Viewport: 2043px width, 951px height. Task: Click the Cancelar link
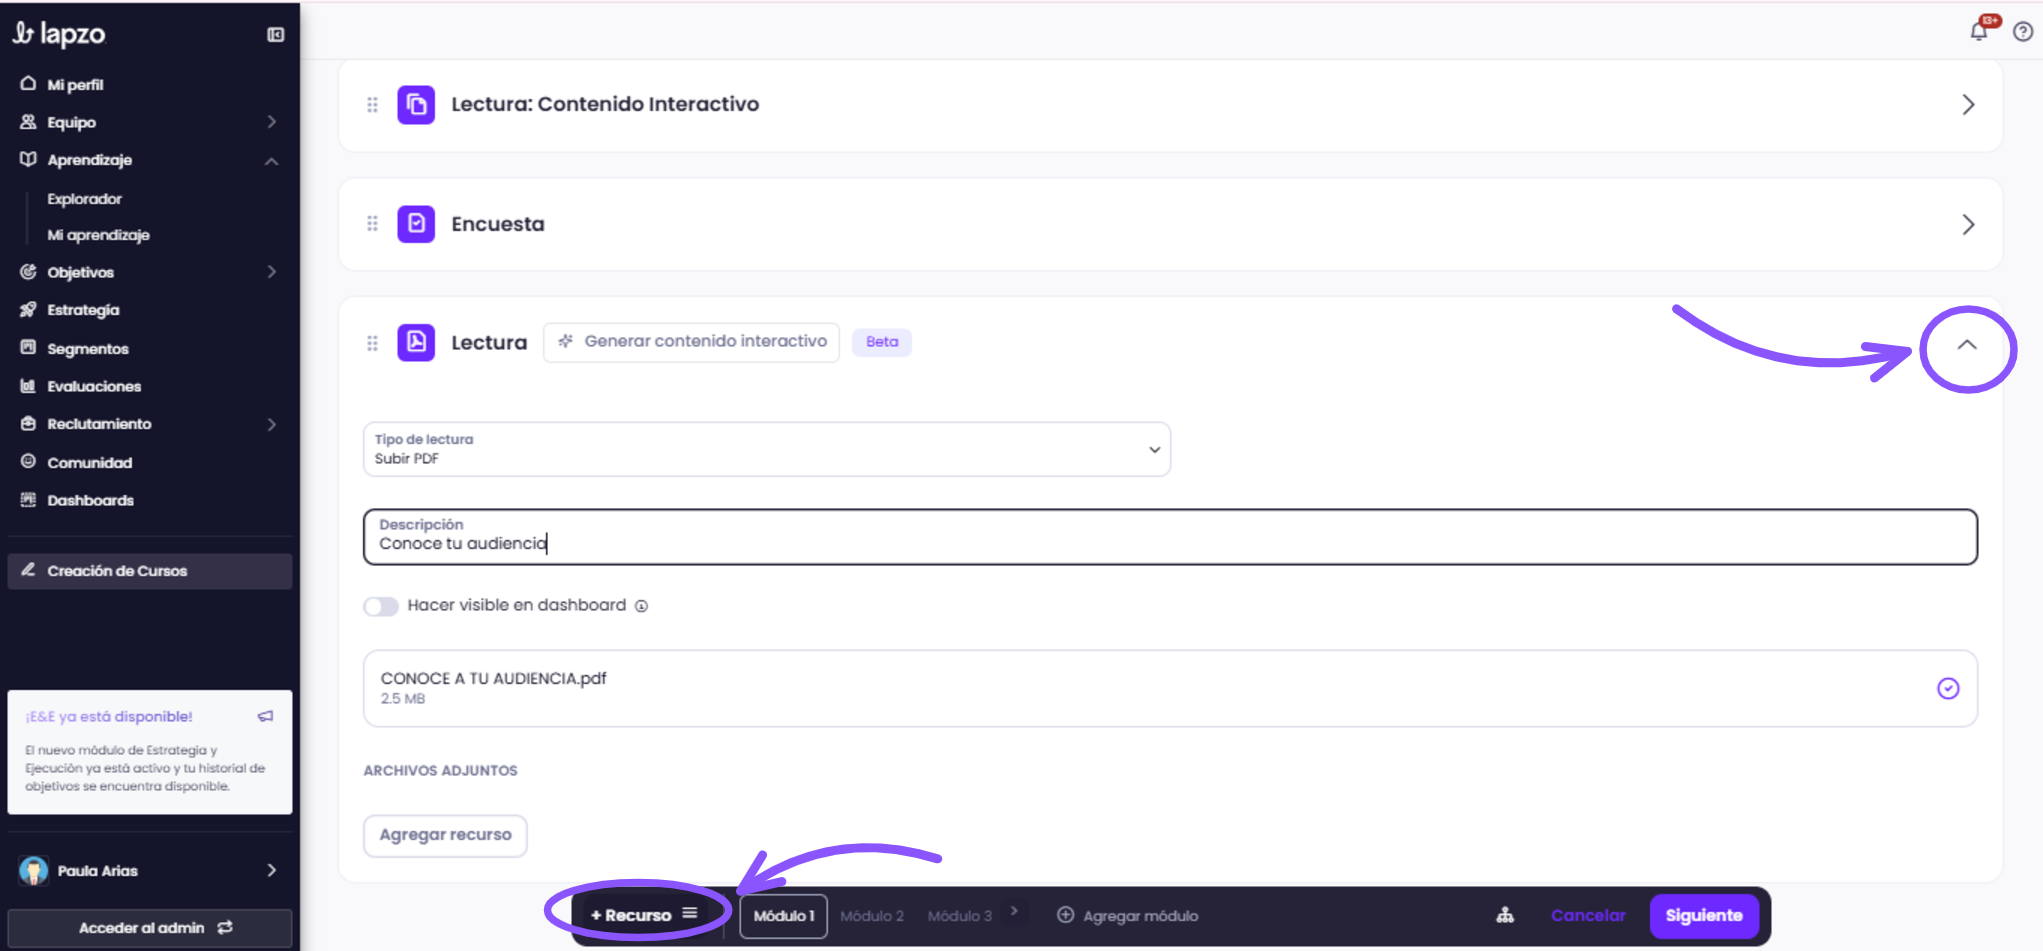click(x=1588, y=916)
